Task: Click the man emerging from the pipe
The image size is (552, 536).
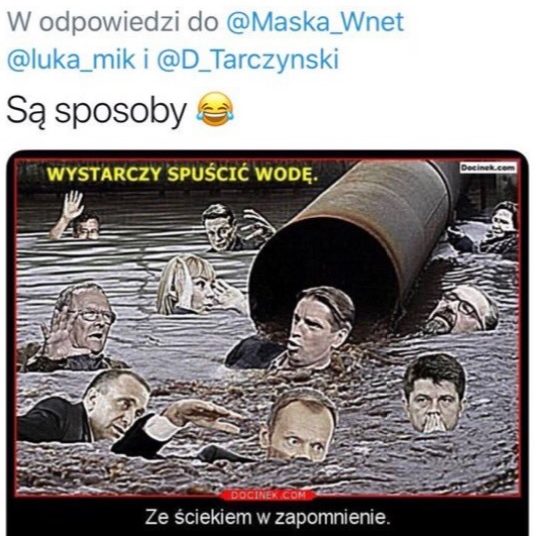Action: click(x=317, y=326)
